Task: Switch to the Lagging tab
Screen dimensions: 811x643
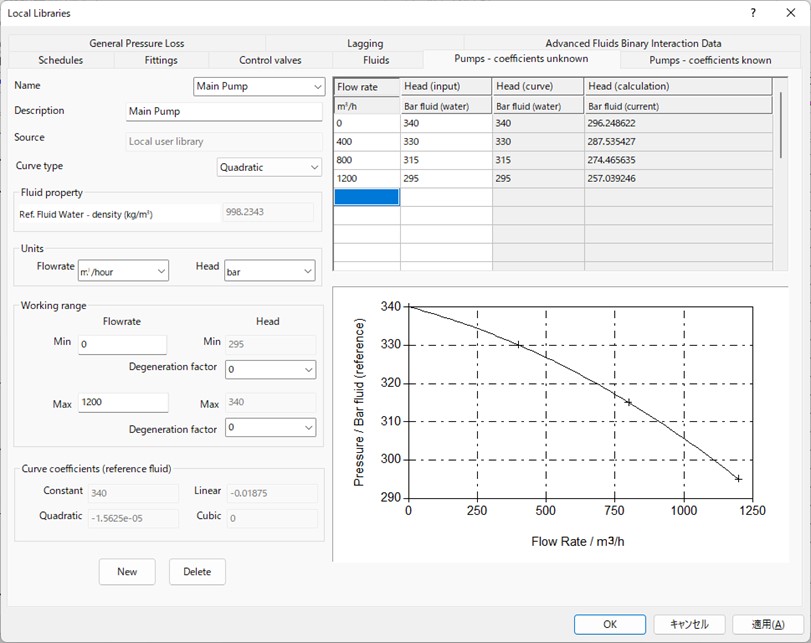Action: pyautogui.click(x=365, y=43)
